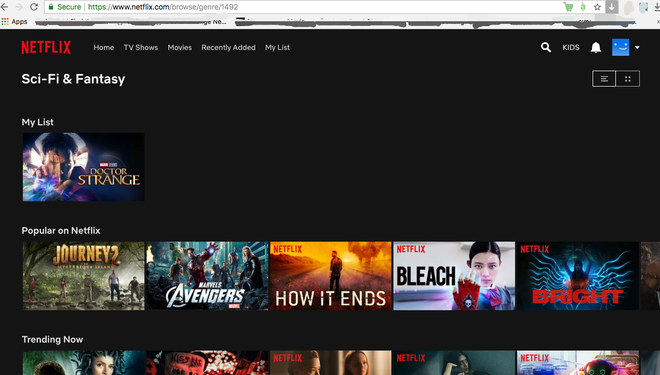The height and width of the screenshot is (375, 660).
Task: Click the blue profile avatar
Action: point(620,48)
